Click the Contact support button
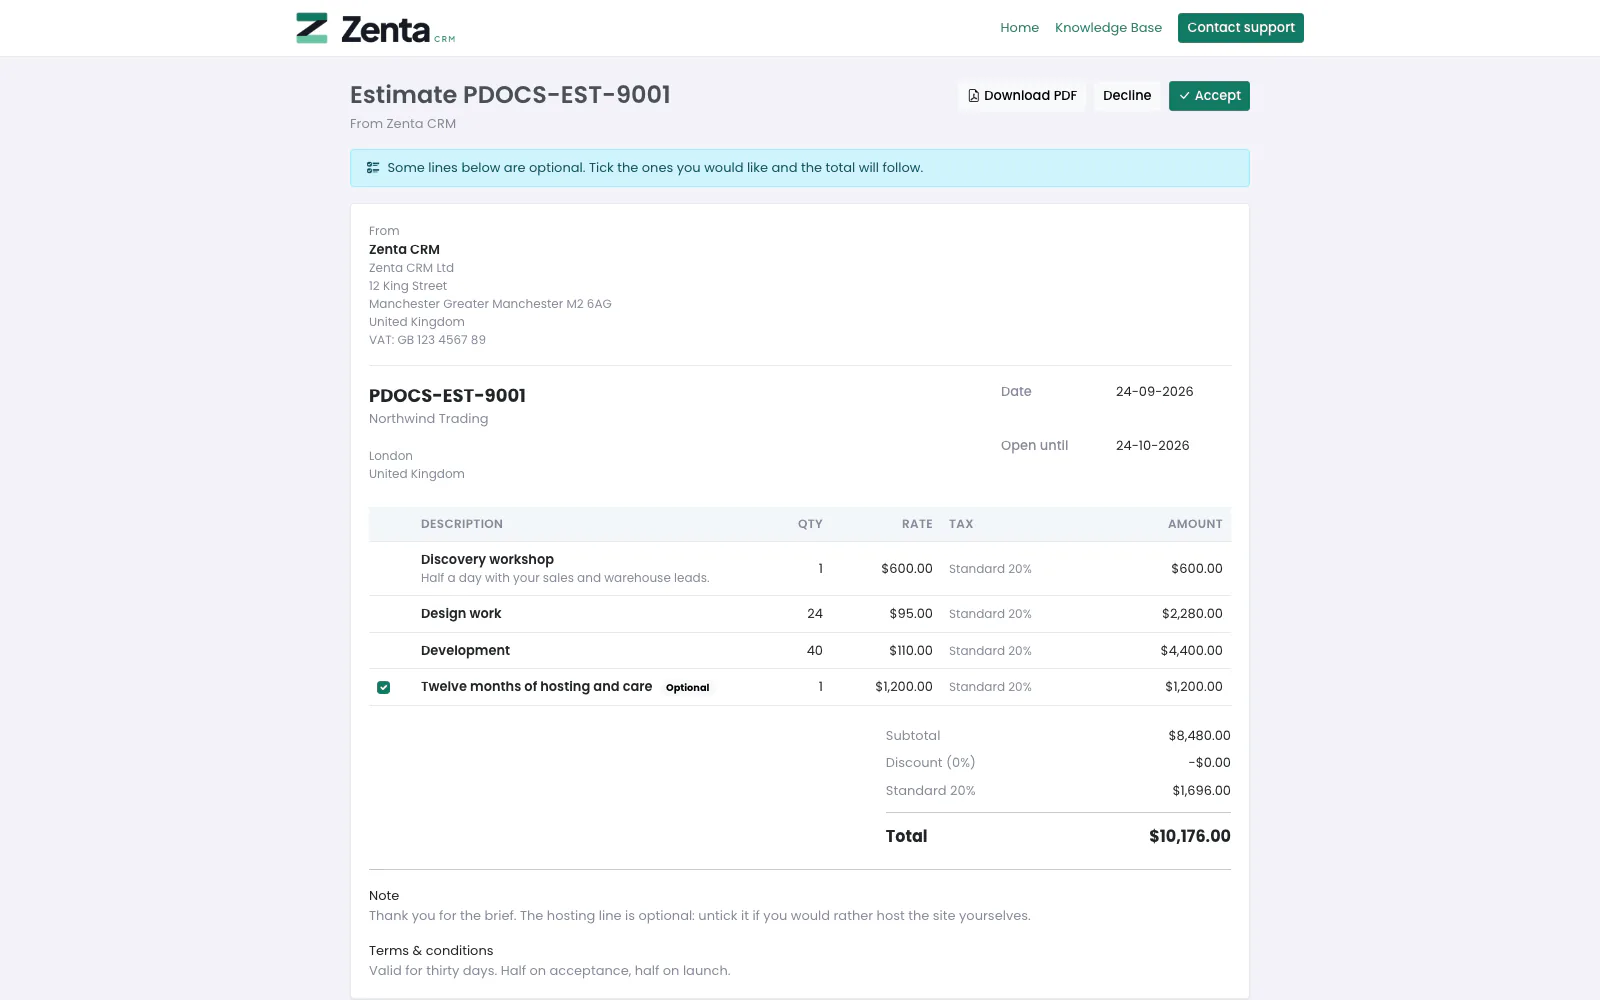The image size is (1600, 1000). pos(1240,28)
